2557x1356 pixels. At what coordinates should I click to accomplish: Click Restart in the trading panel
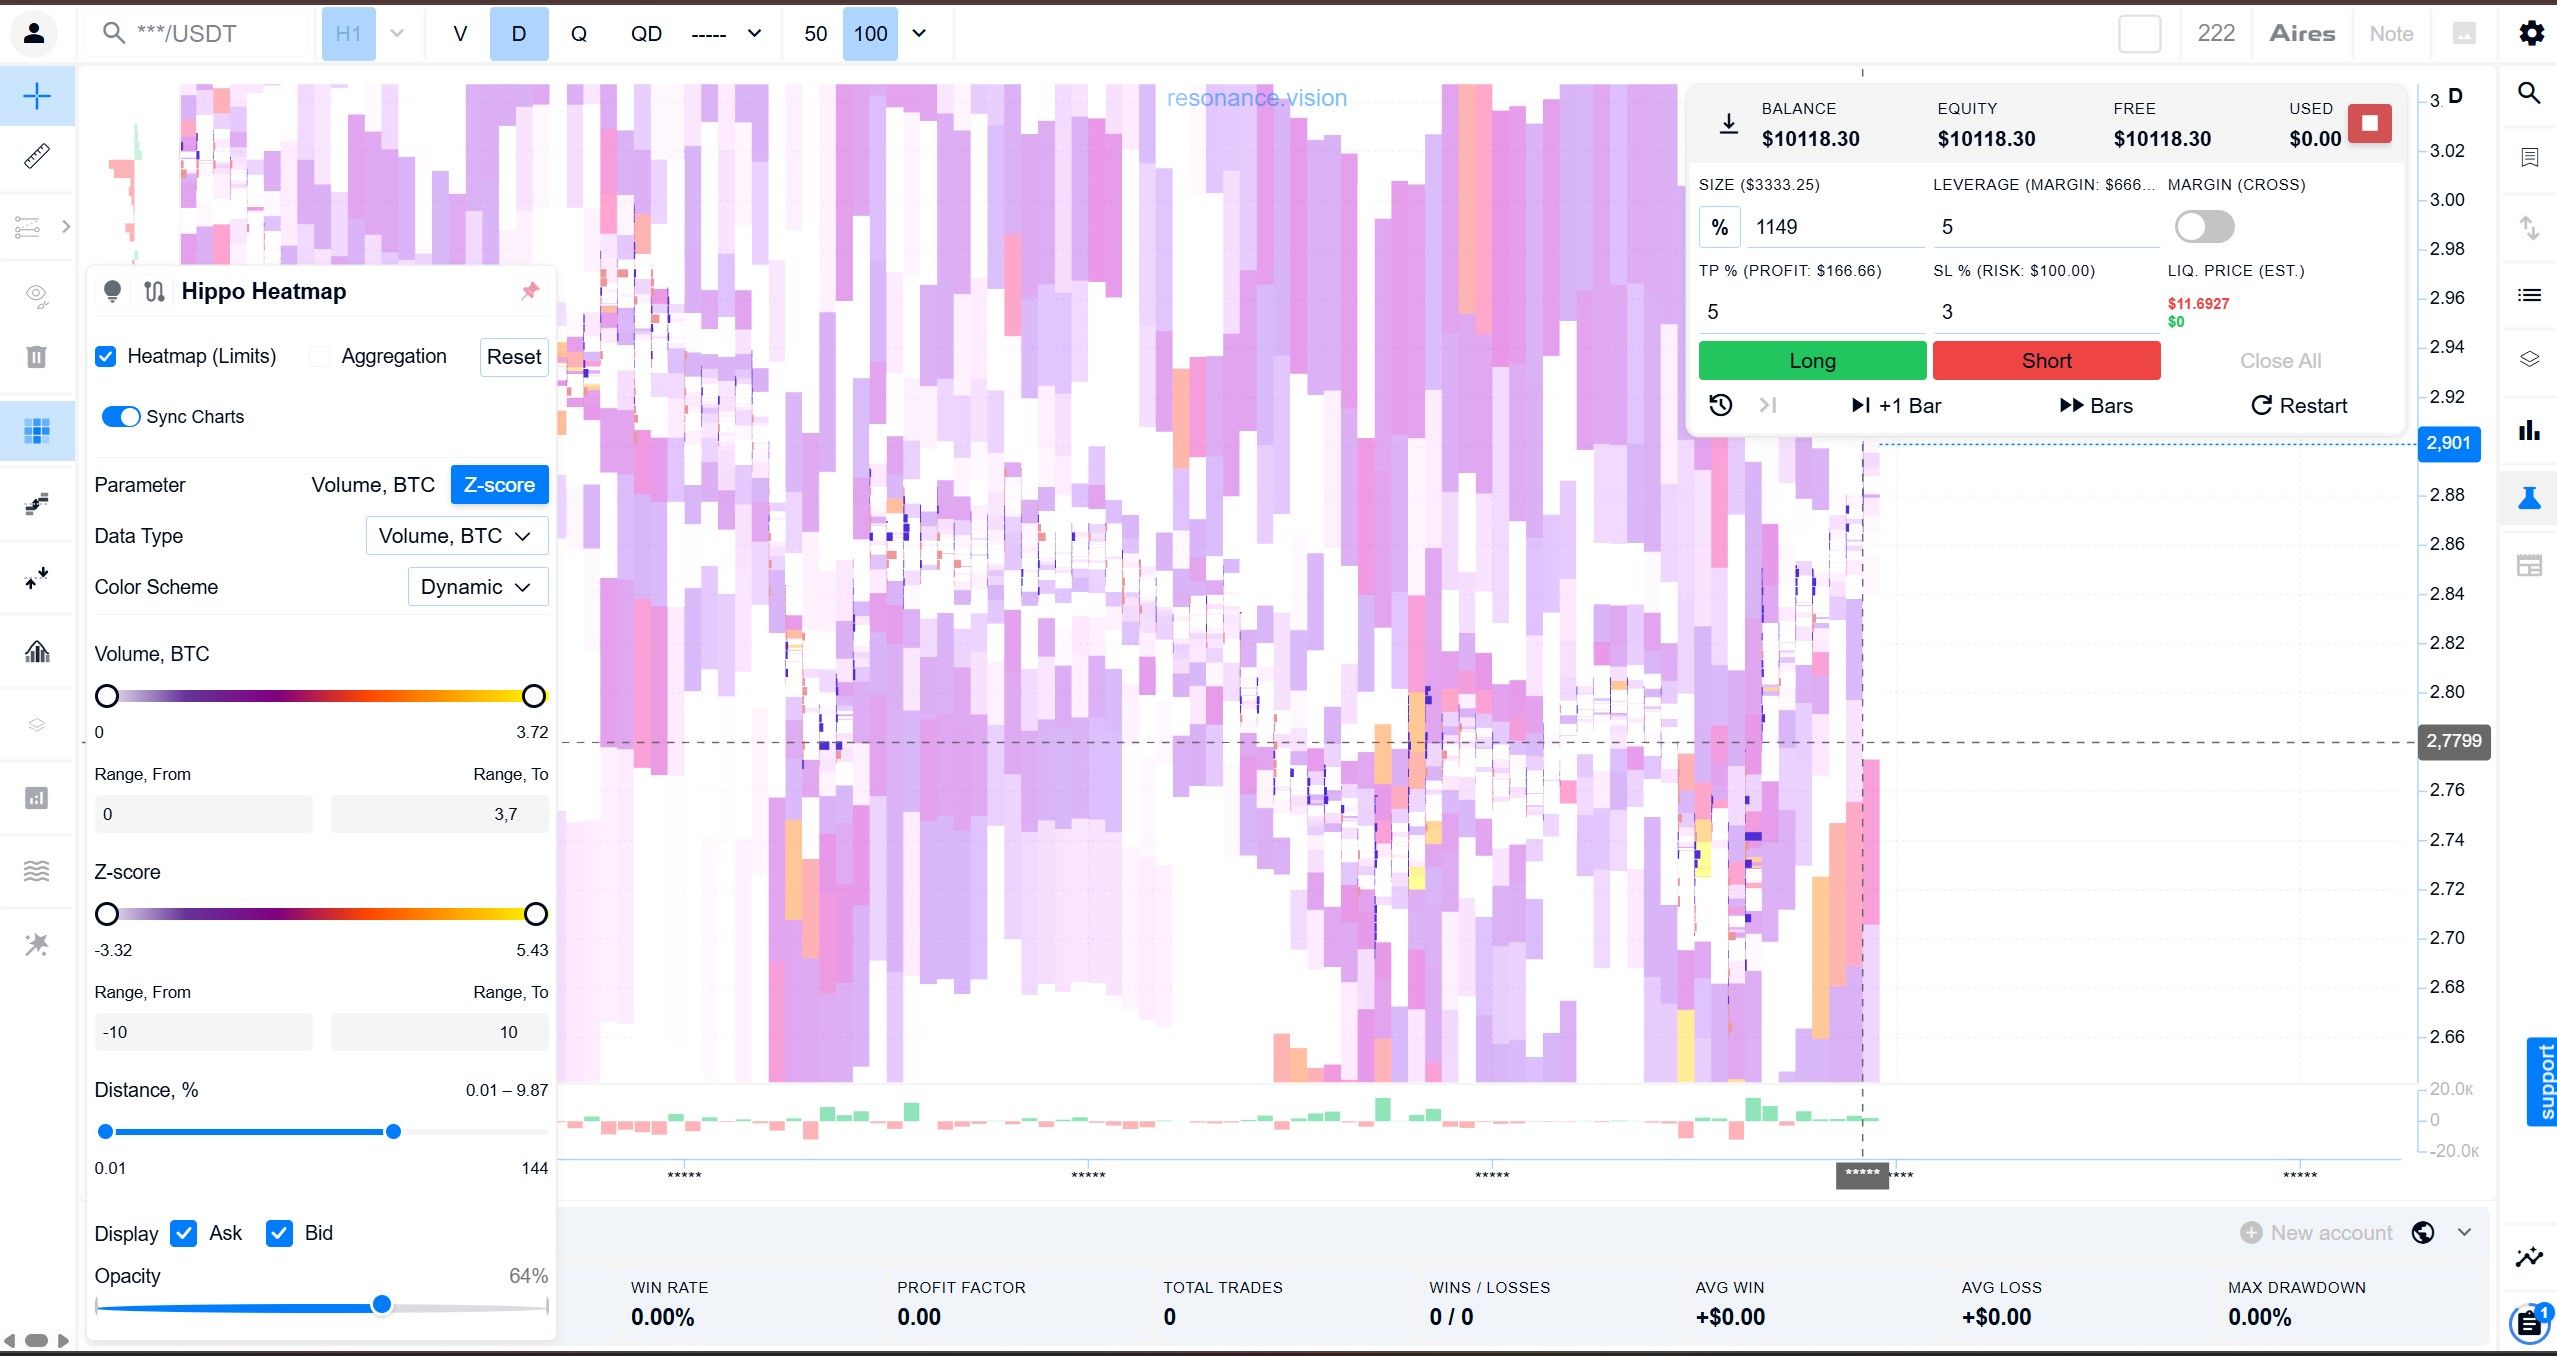pyautogui.click(x=2298, y=405)
